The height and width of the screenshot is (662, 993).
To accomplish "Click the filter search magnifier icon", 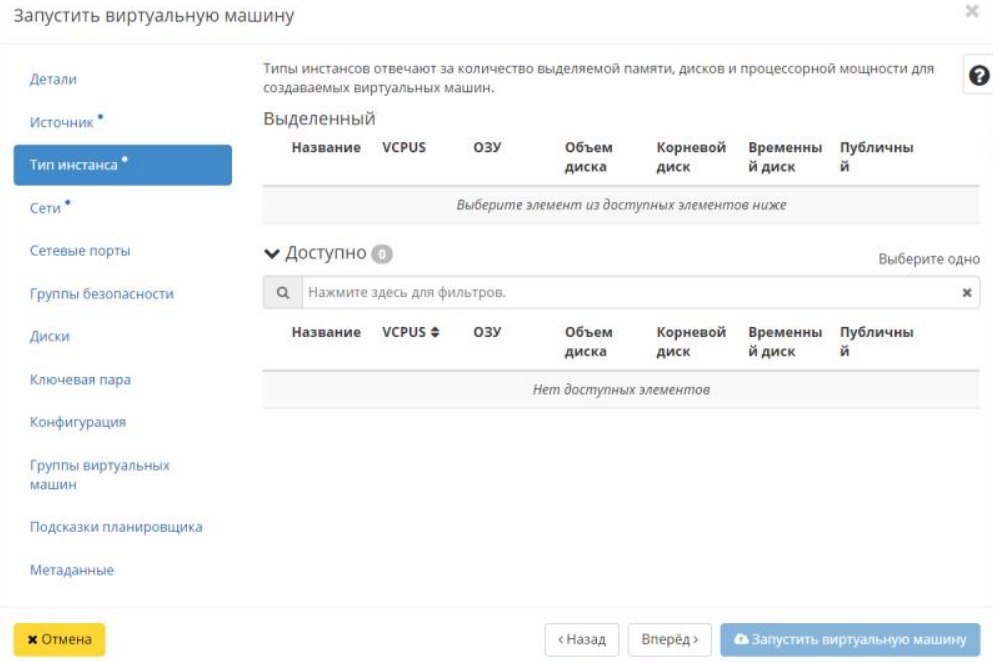I will [283, 293].
